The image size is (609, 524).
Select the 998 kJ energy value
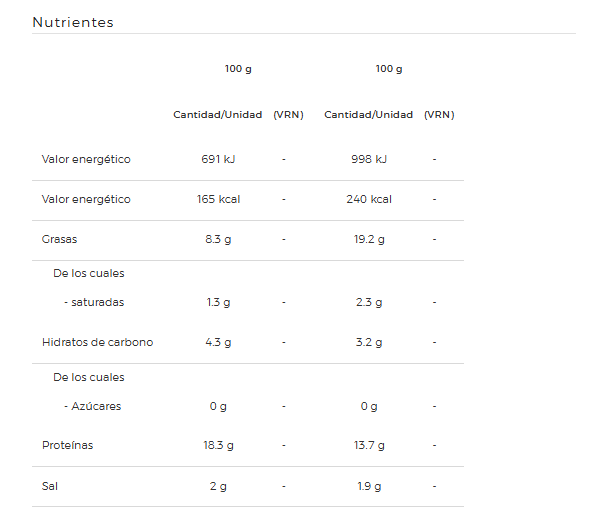point(368,159)
